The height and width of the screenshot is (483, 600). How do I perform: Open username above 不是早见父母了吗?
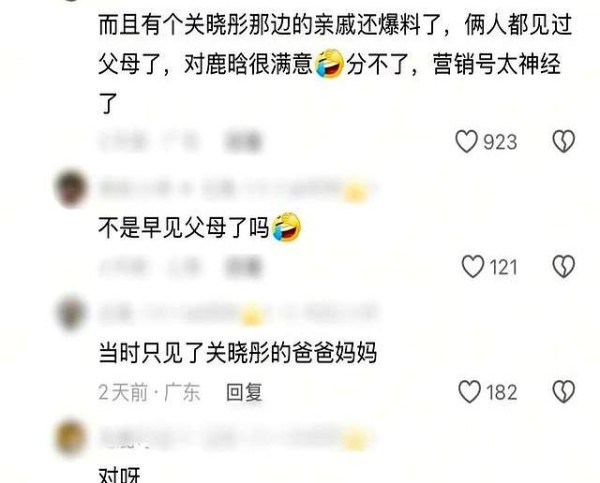(234, 189)
